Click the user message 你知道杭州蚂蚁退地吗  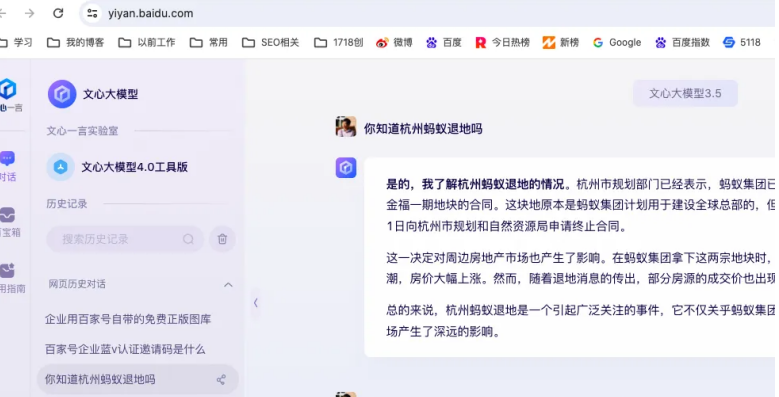(x=423, y=129)
